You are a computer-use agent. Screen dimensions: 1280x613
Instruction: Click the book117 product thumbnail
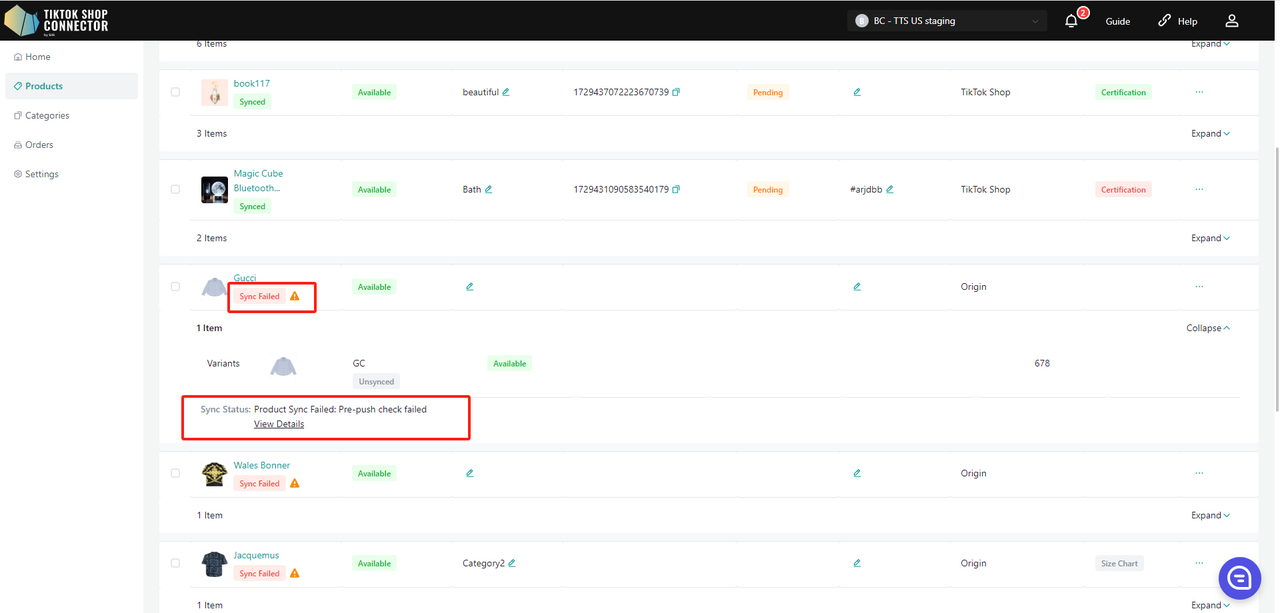pos(214,92)
